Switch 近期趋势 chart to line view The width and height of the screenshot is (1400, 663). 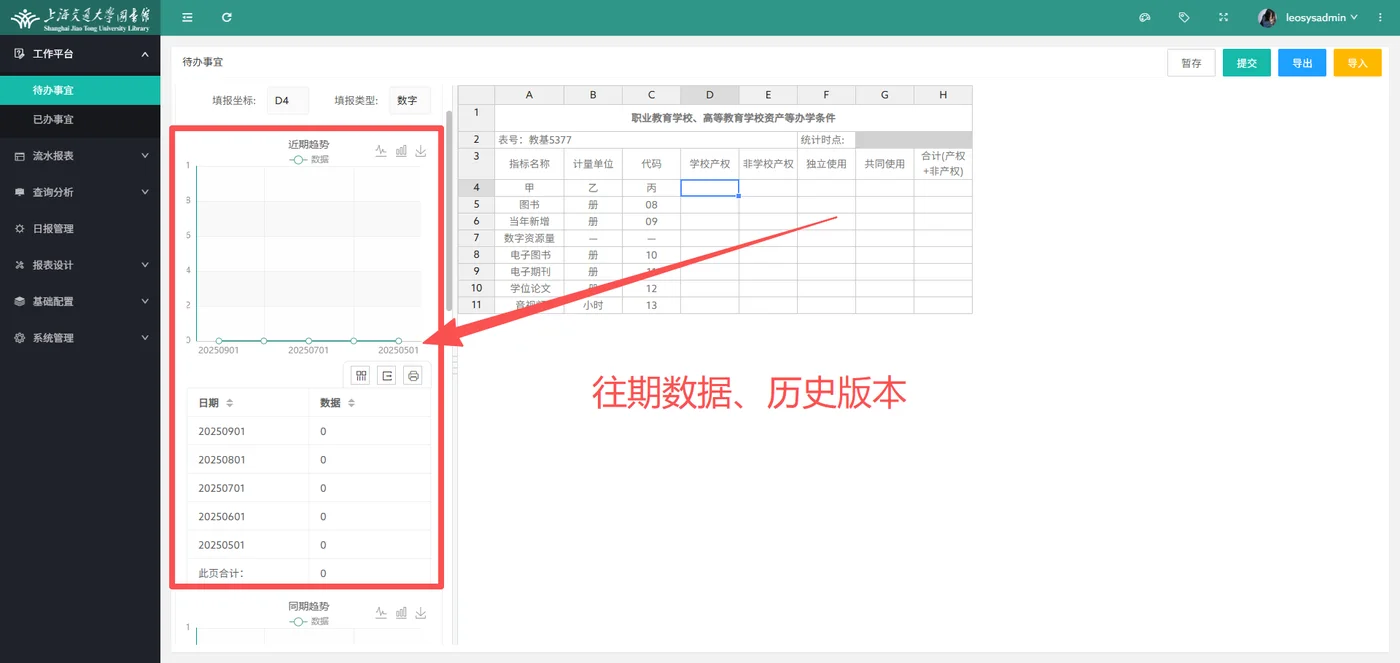pos(381,151)
